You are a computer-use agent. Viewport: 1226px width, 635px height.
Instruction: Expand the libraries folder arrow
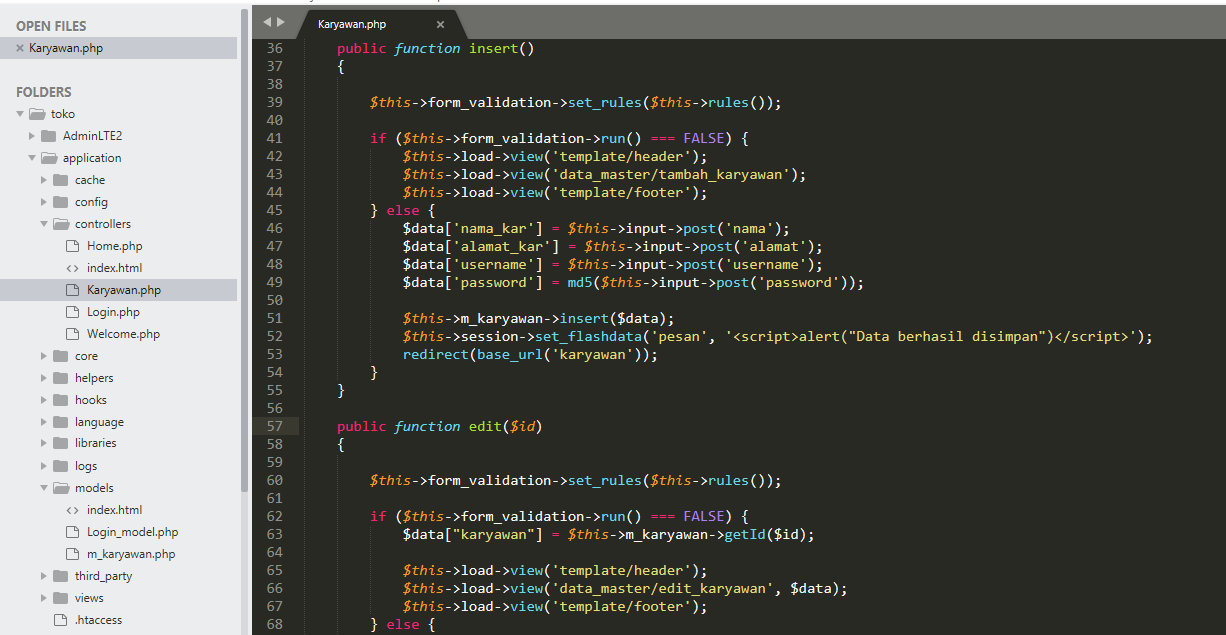(44, 443)
